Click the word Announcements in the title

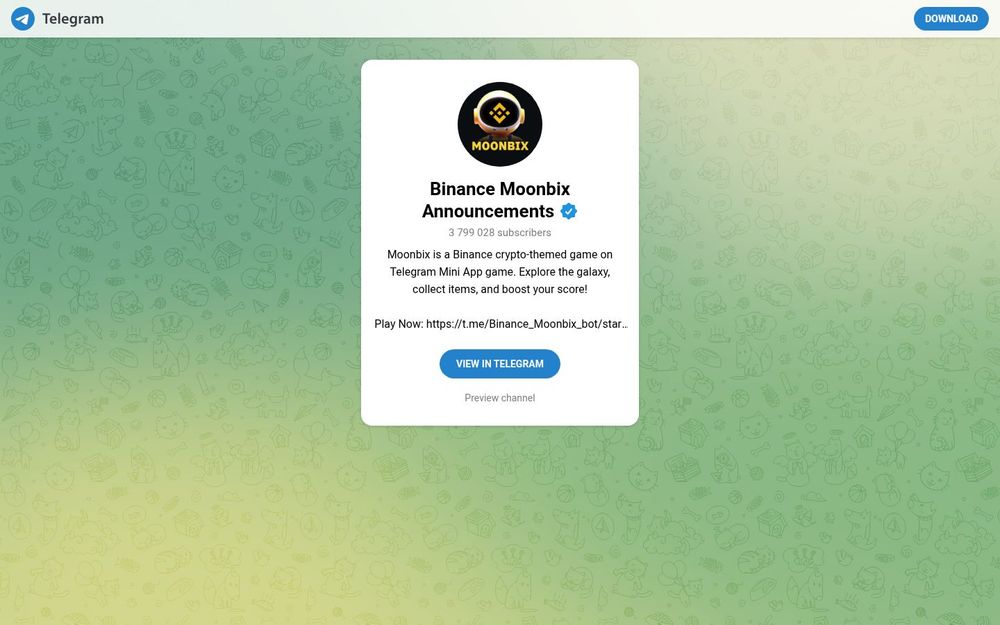(x=488, y=211)
